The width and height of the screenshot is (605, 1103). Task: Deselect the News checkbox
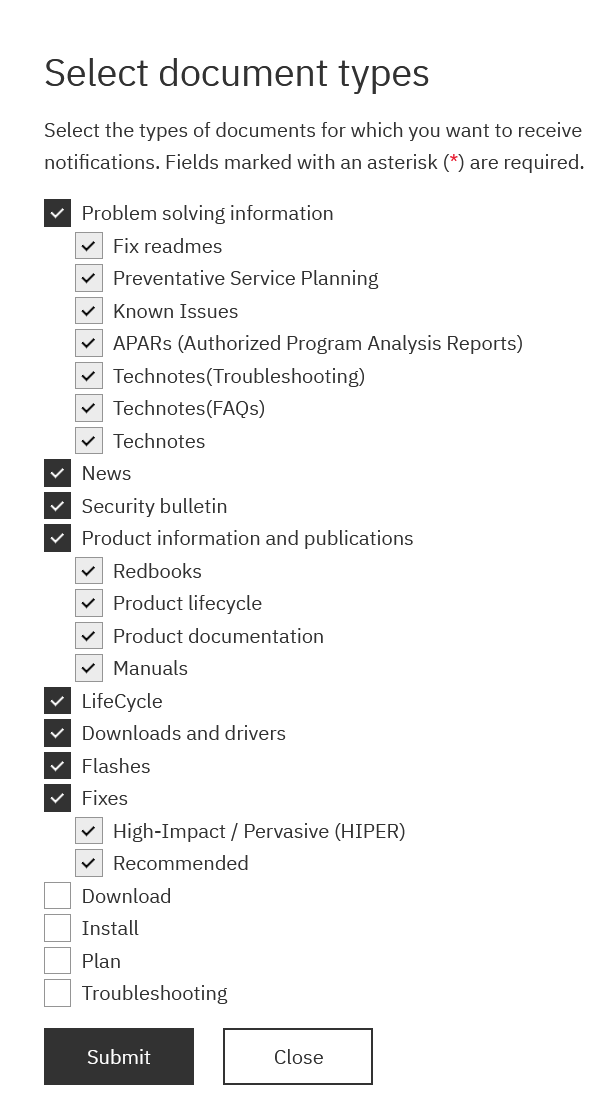[x=58, y=473]
